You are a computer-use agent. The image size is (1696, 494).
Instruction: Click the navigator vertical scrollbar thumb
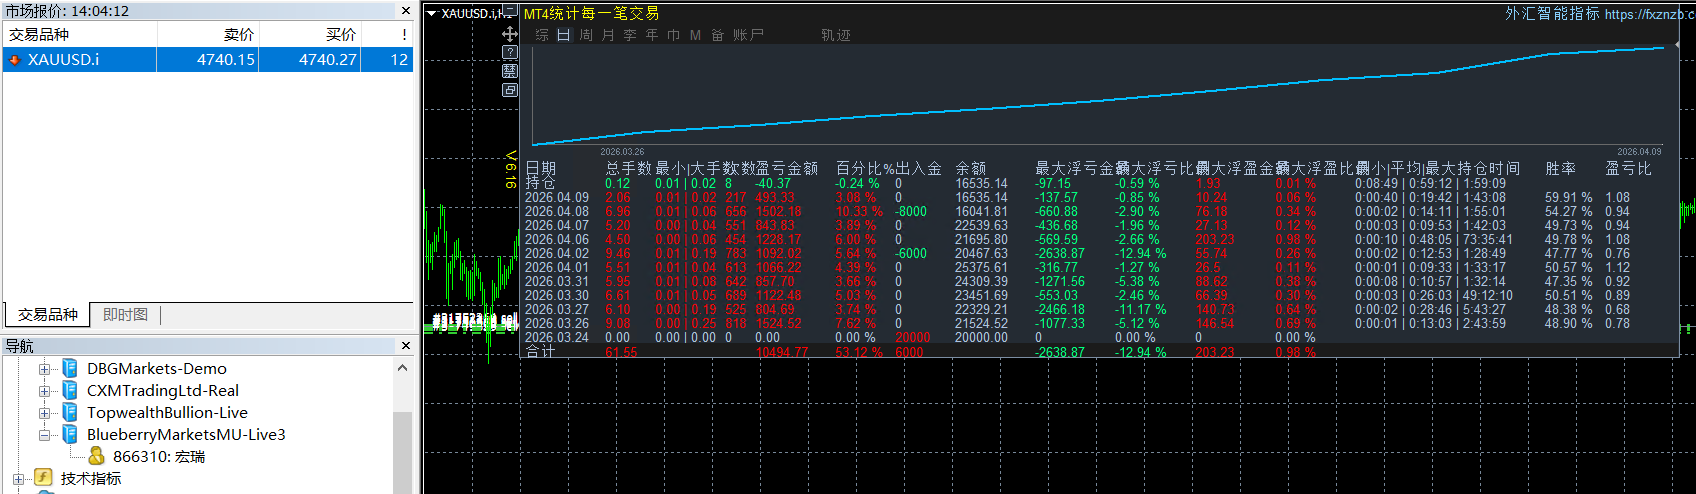coord(403,452)
